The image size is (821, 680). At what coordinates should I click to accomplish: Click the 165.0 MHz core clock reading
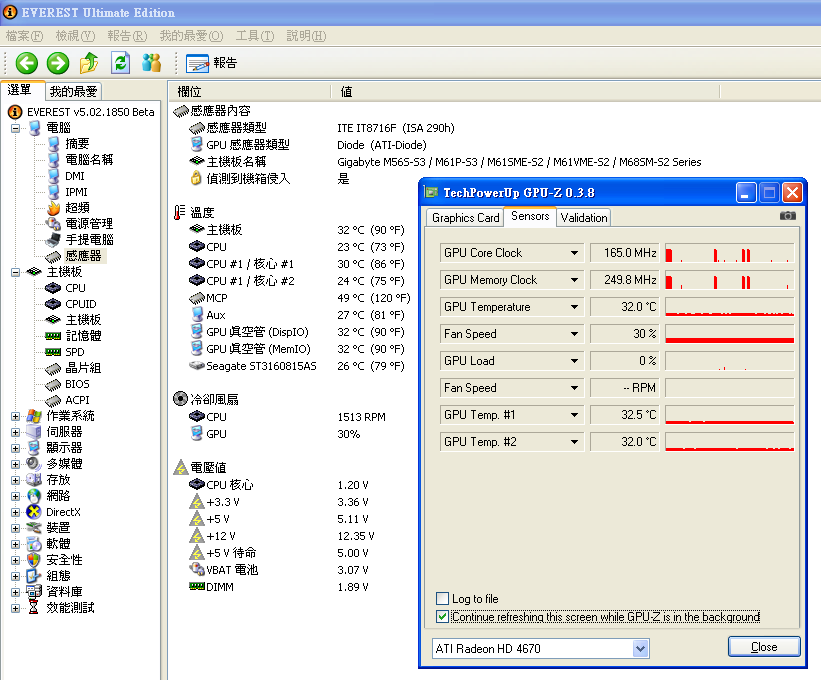click(x=625, y=253)
